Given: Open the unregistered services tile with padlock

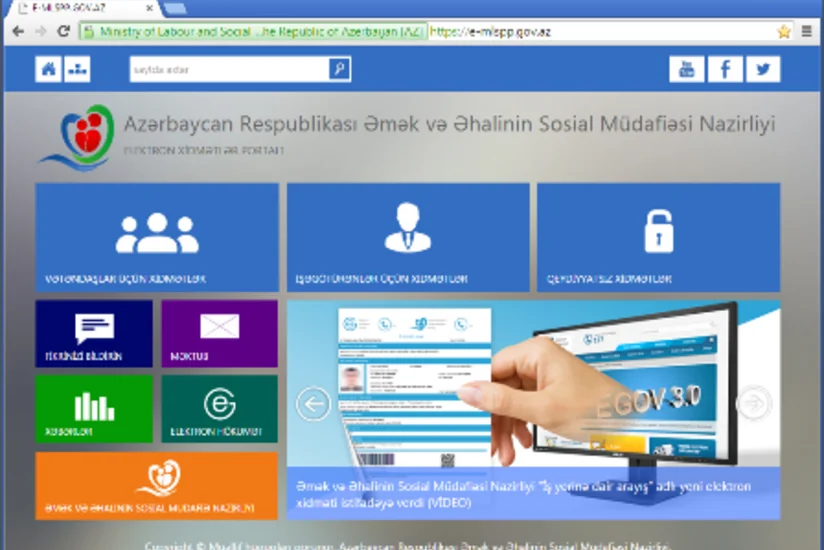Looking at the screenshot, I should pos(658,237).
